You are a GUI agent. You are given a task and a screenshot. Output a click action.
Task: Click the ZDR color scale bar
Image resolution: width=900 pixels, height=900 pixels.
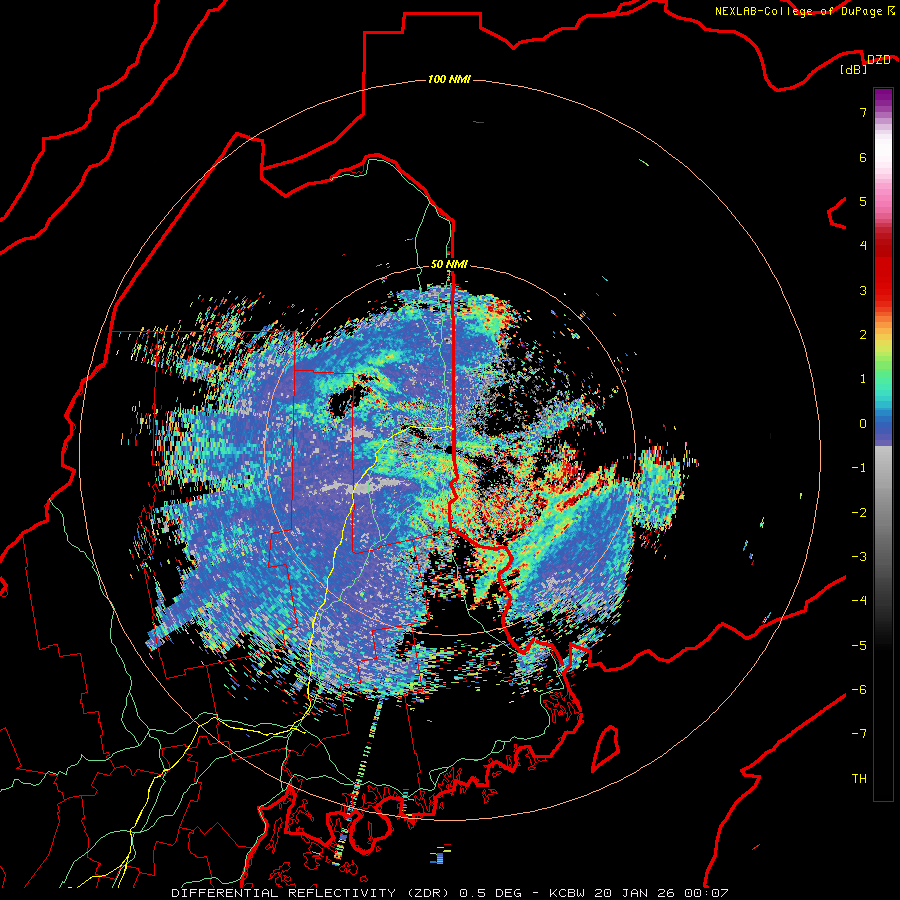883,444
